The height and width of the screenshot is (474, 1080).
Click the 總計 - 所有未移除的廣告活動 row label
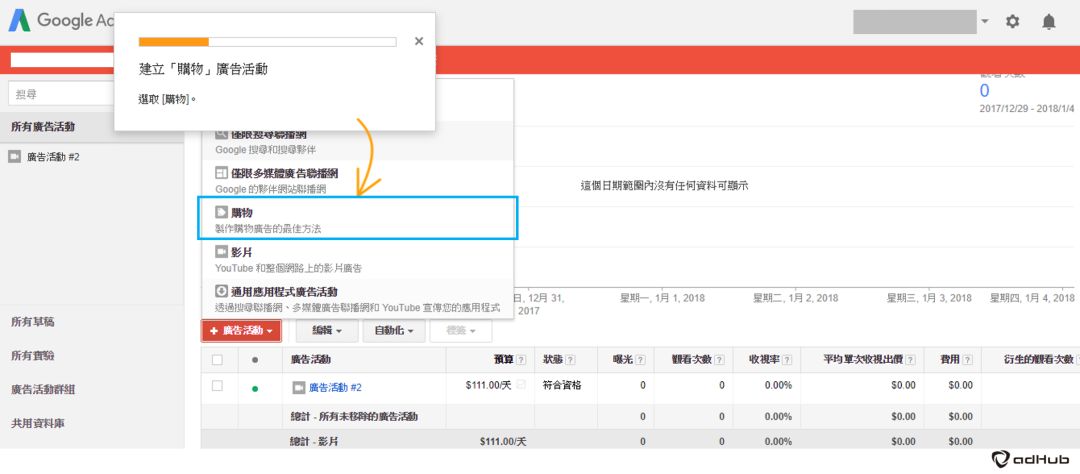pyautogui.click(x=354, y=417)
